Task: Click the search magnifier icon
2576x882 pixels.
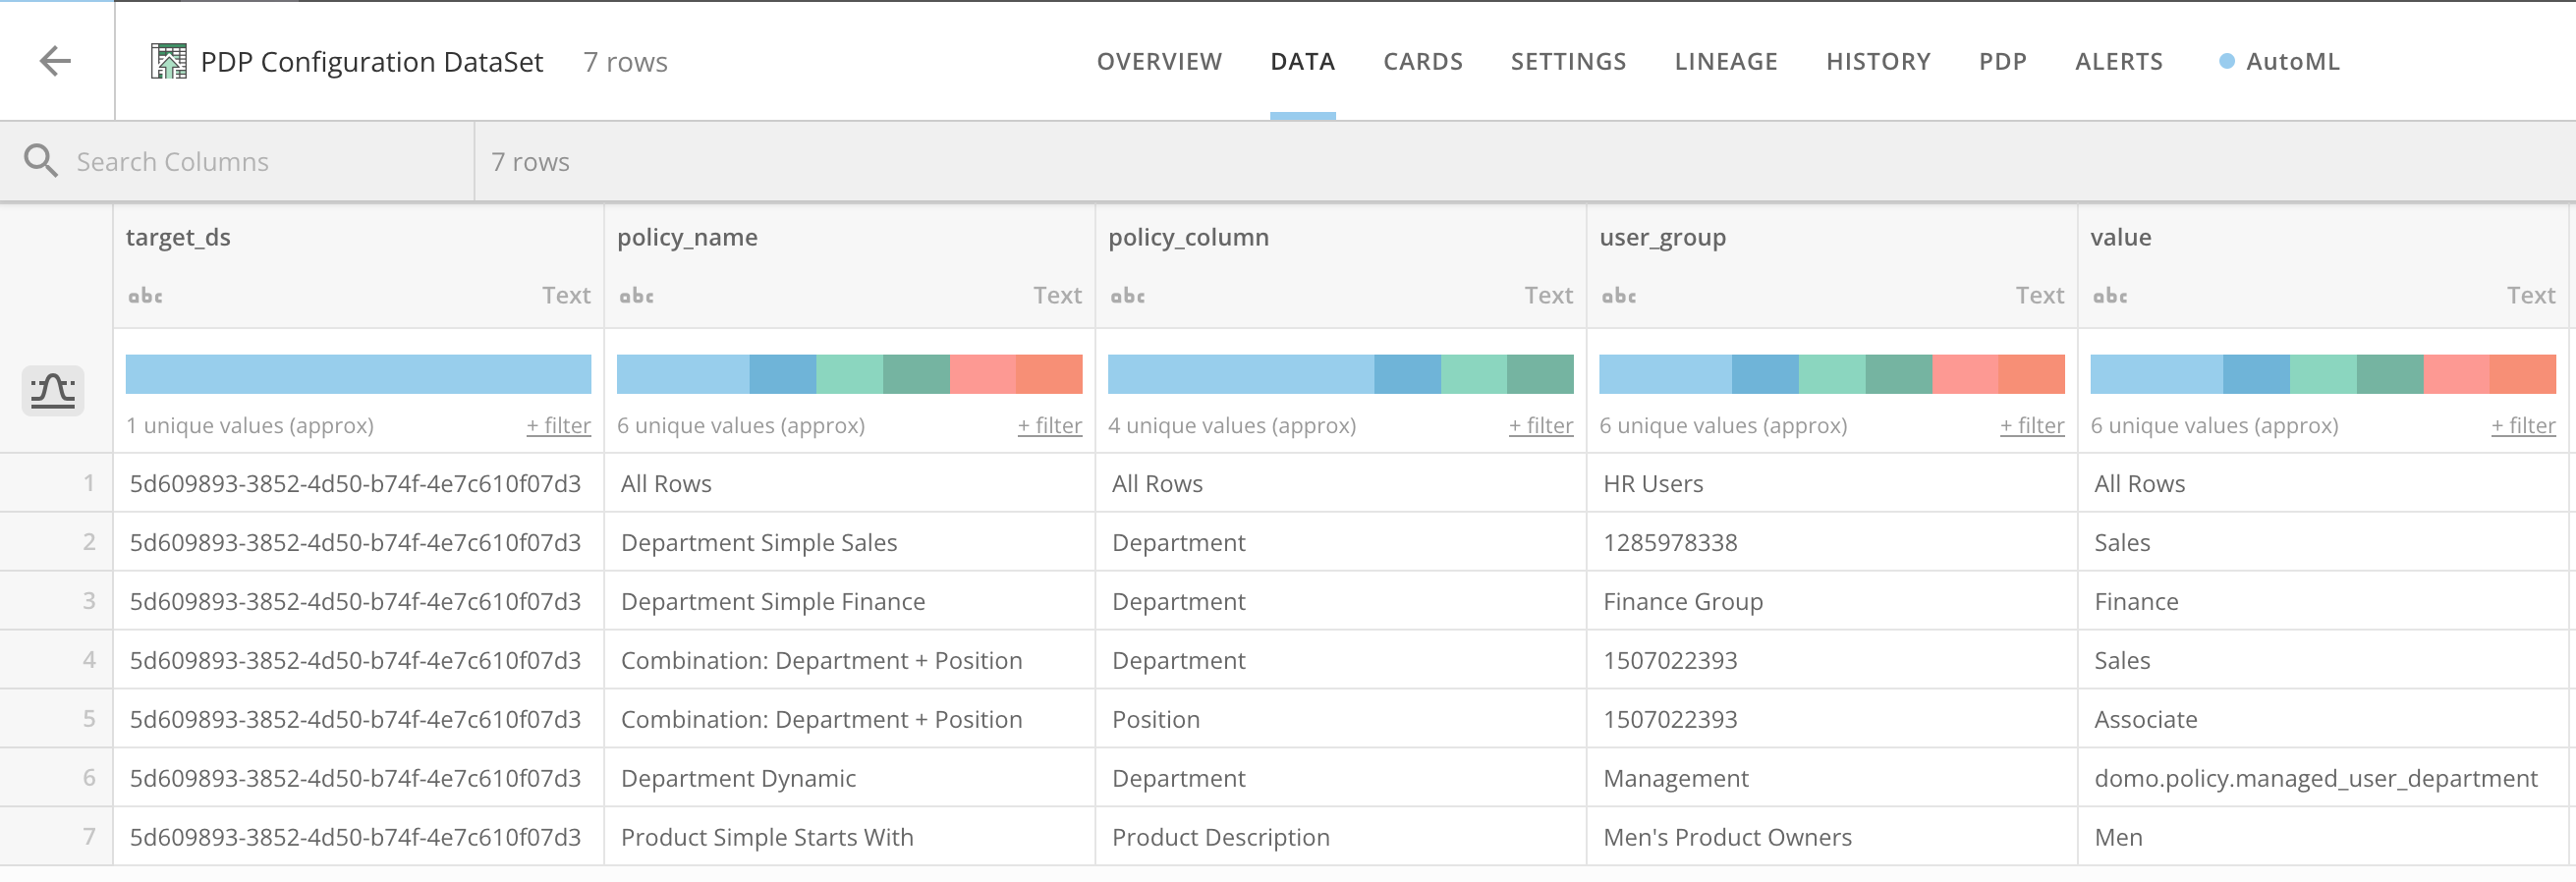Action: click(40, 161)
